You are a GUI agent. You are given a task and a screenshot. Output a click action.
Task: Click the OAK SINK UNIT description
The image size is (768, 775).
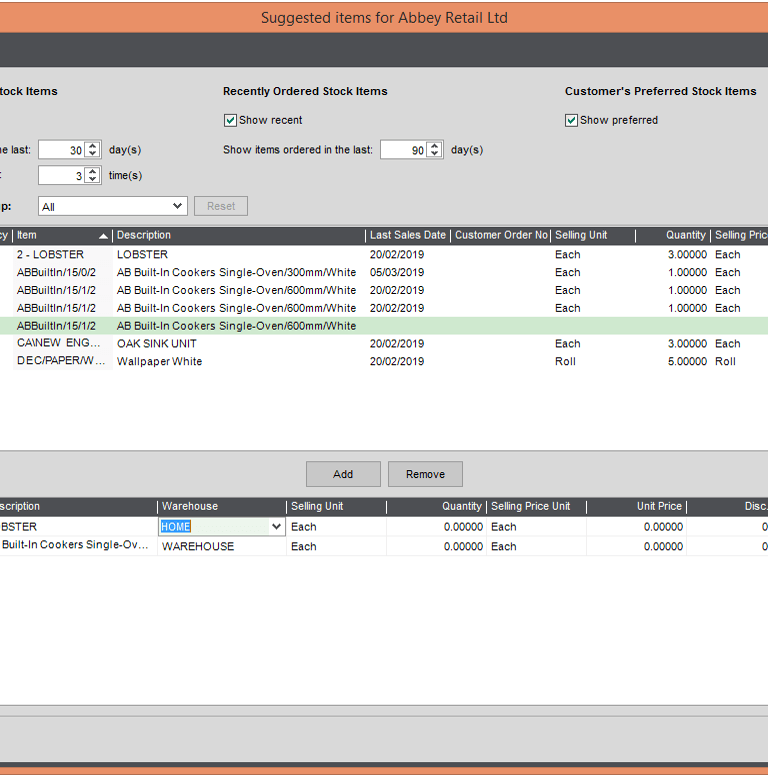157,344
